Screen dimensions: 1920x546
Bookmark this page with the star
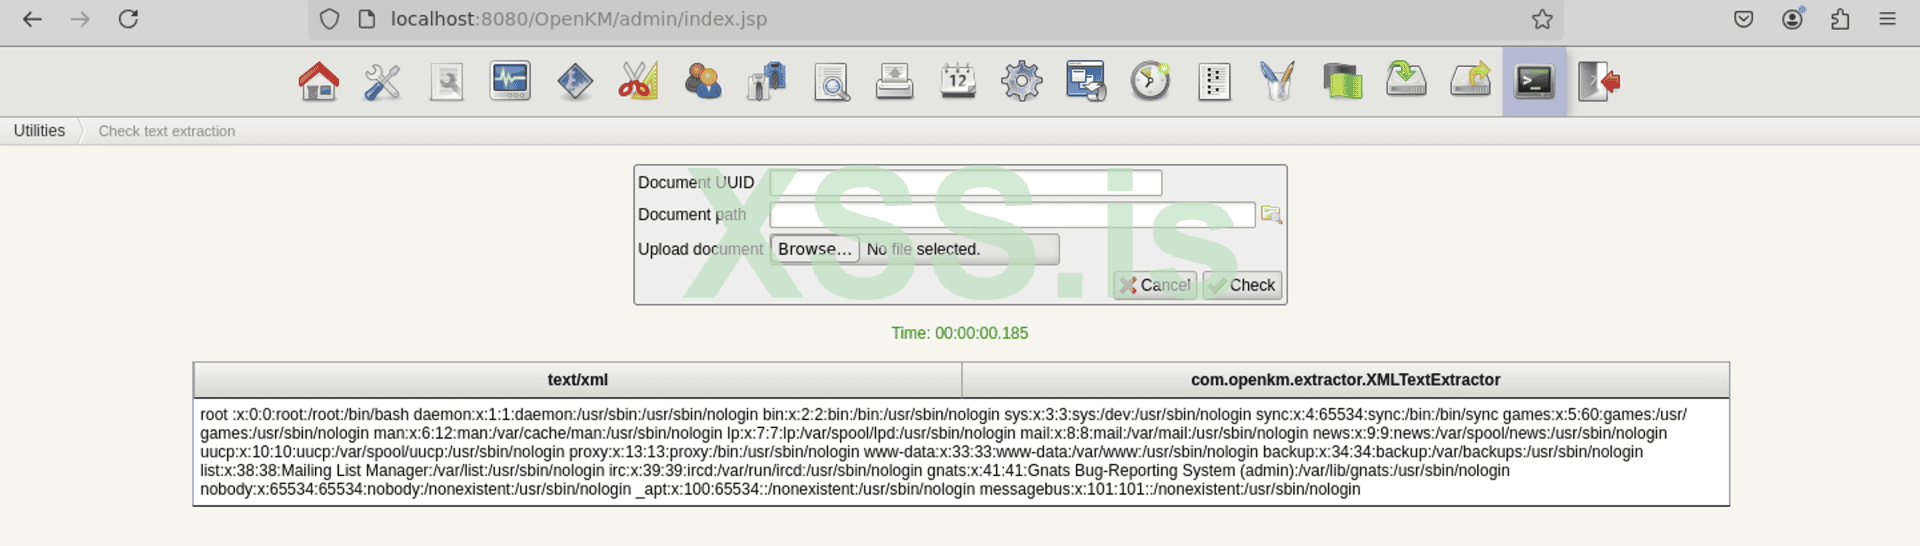(1542, 19)
